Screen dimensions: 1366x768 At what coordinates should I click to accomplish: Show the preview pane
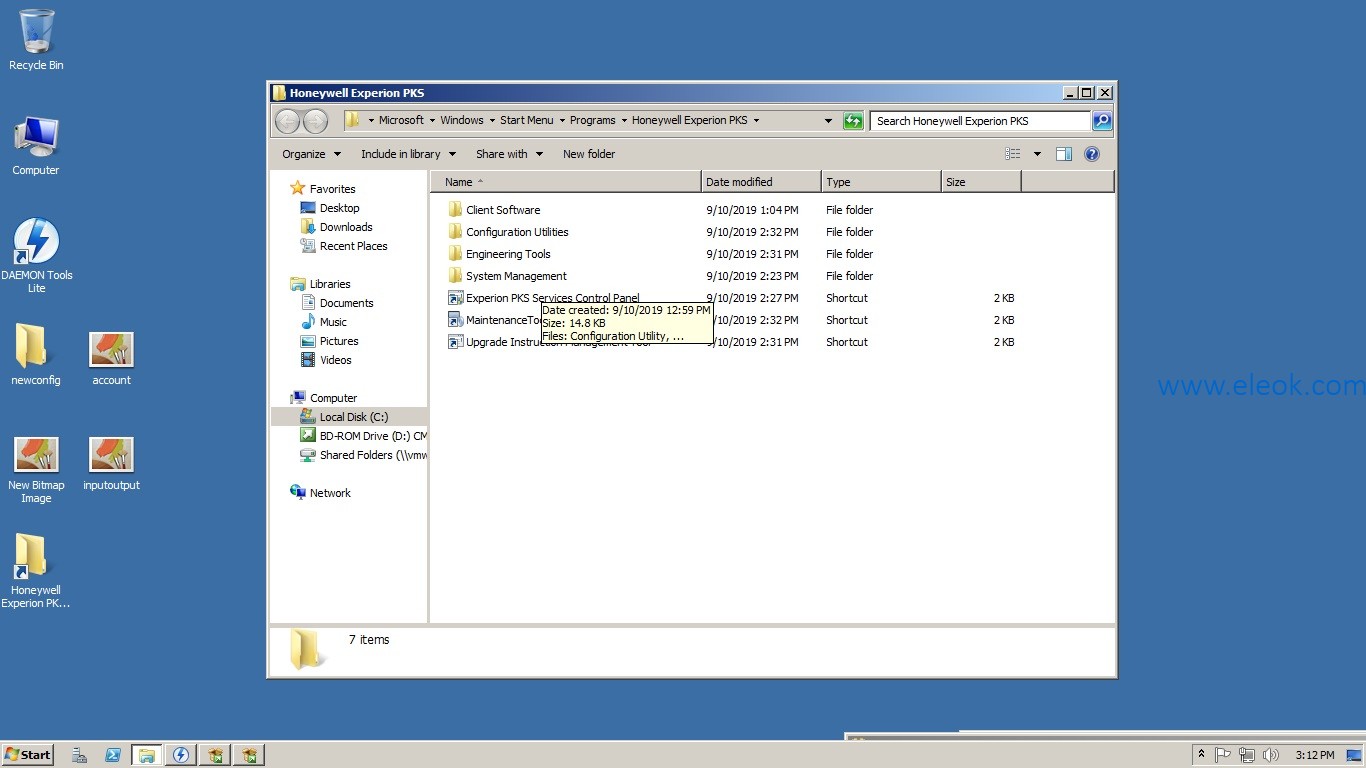coord(1064,154)
